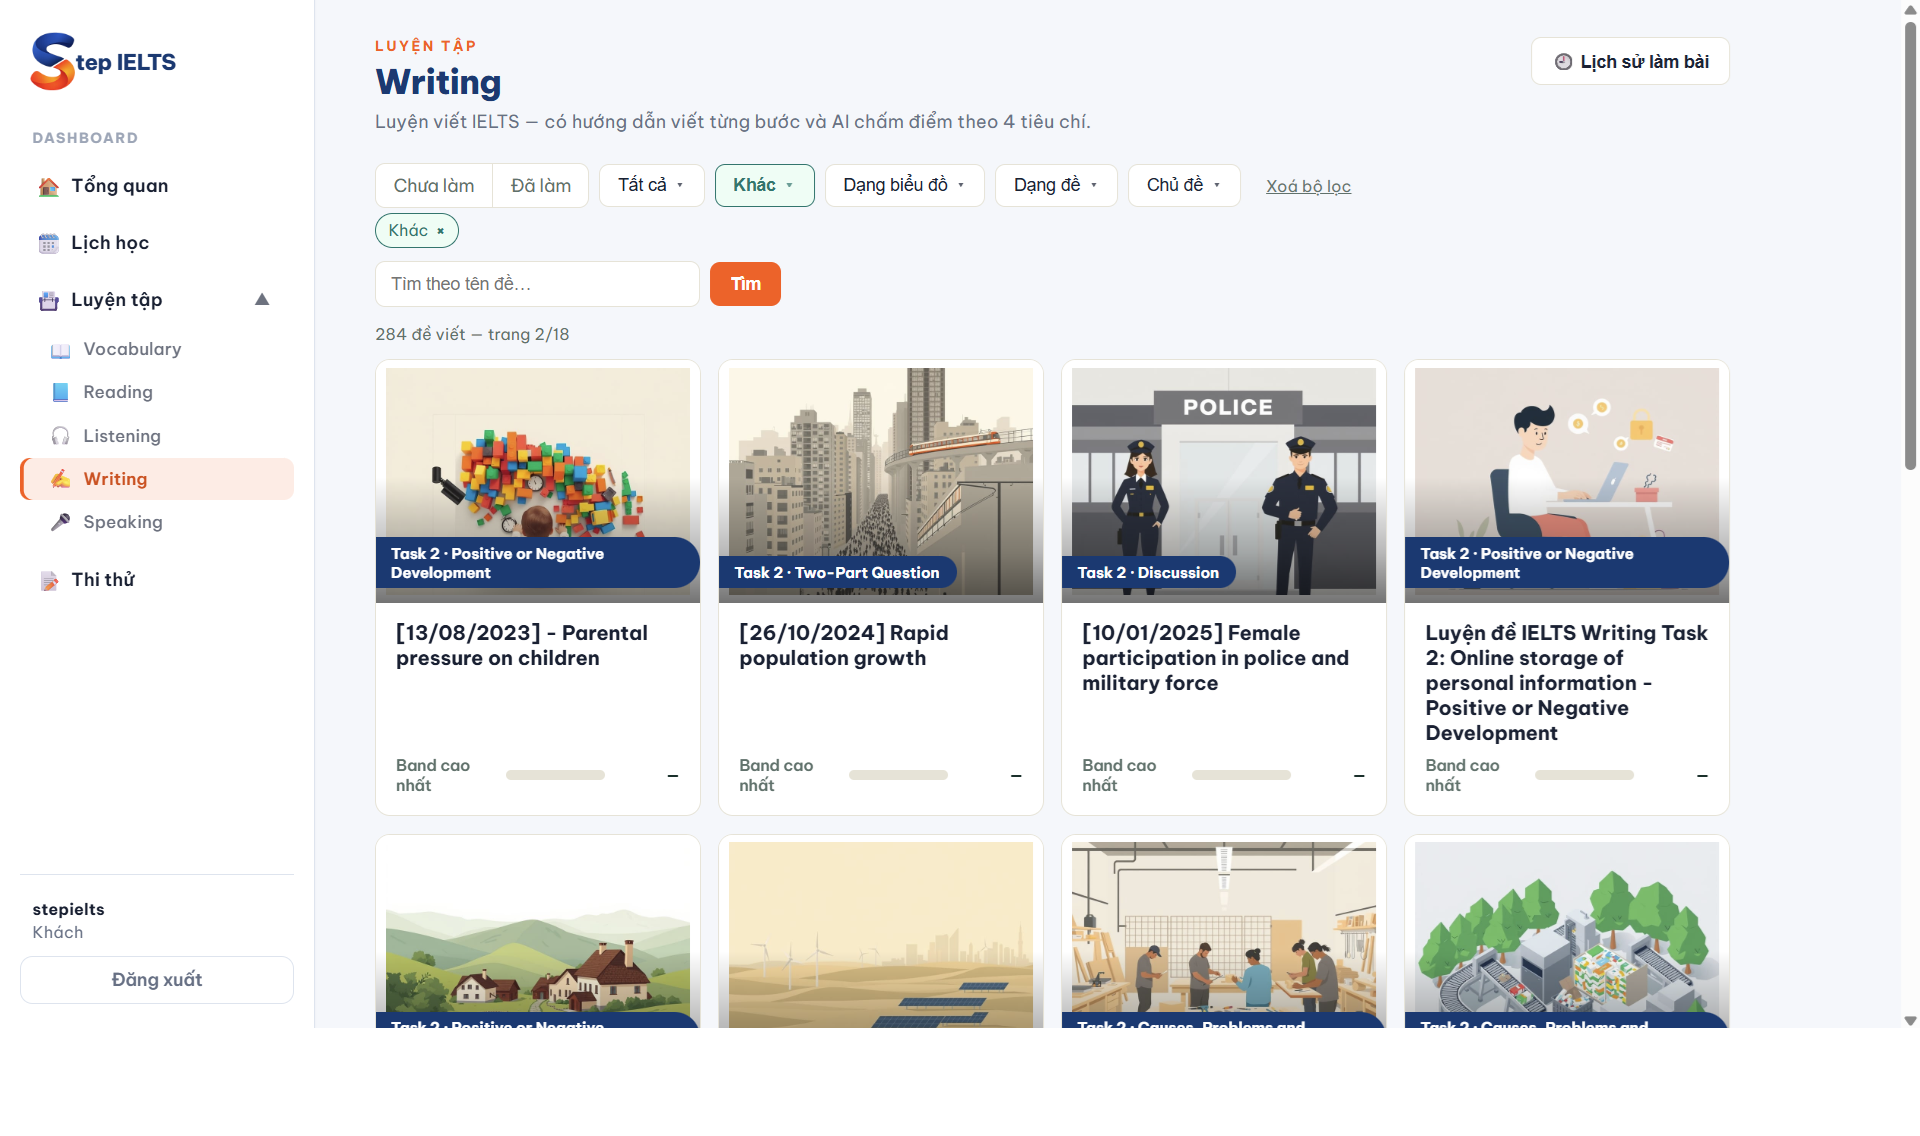Screen dimensions: 1920x1136
Task: Click the Lịch học calendar icon
Action: (48, 244)
